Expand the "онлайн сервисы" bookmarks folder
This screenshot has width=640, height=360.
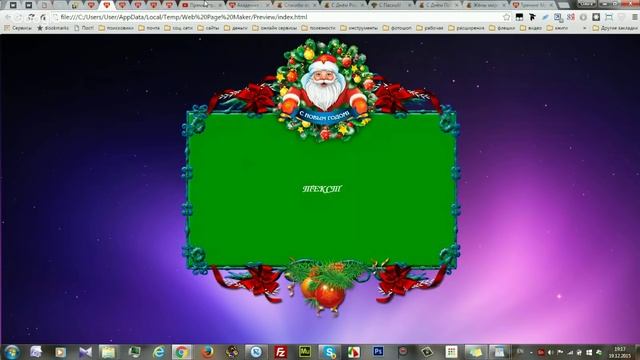(275, 28)
